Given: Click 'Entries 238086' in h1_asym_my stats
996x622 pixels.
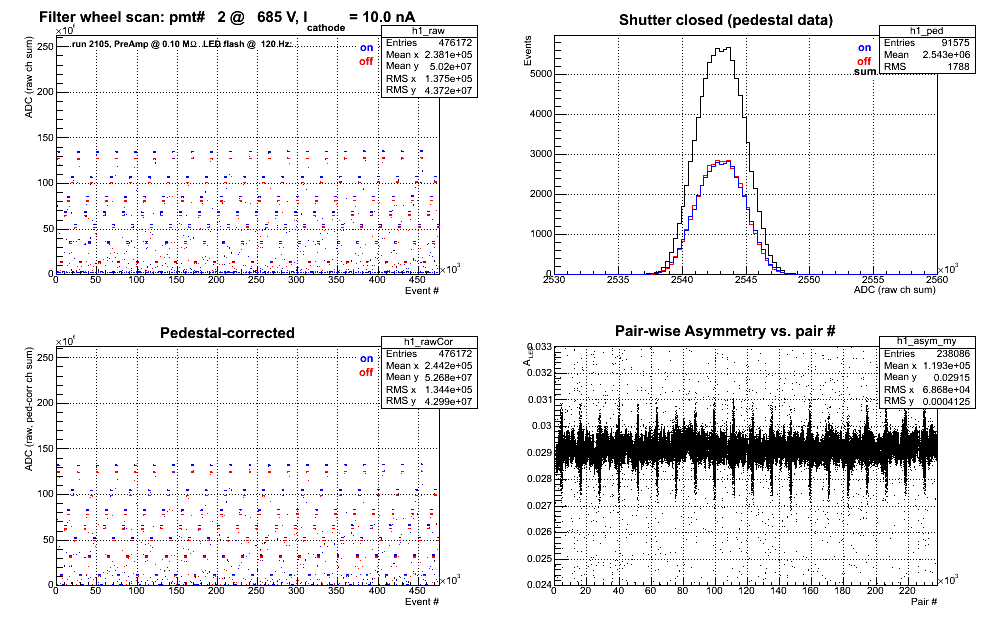Looking at the screenshot, I should tap(927, 353).
